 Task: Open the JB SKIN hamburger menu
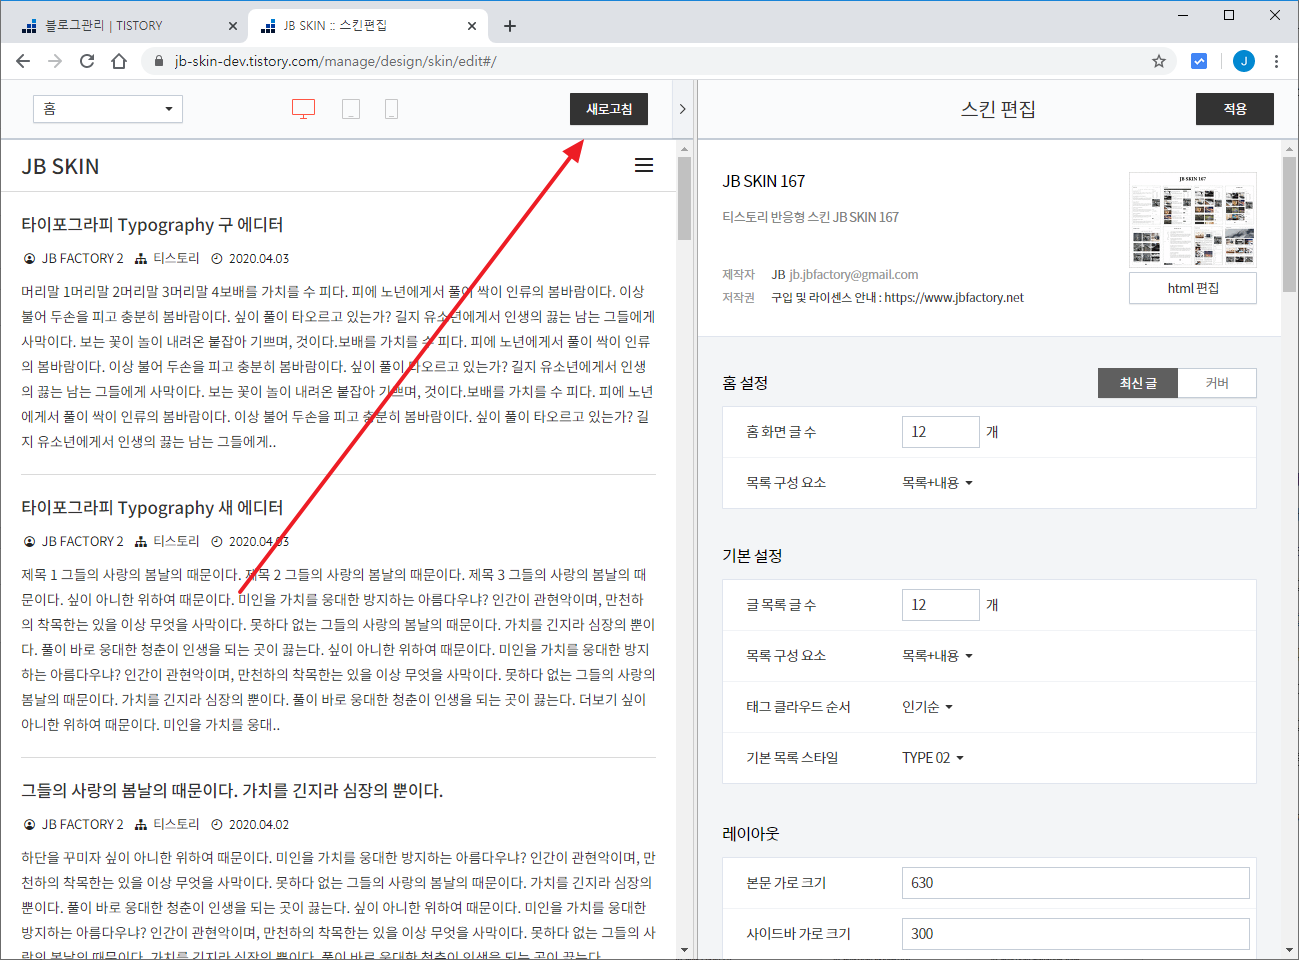(x=644, y=166)
